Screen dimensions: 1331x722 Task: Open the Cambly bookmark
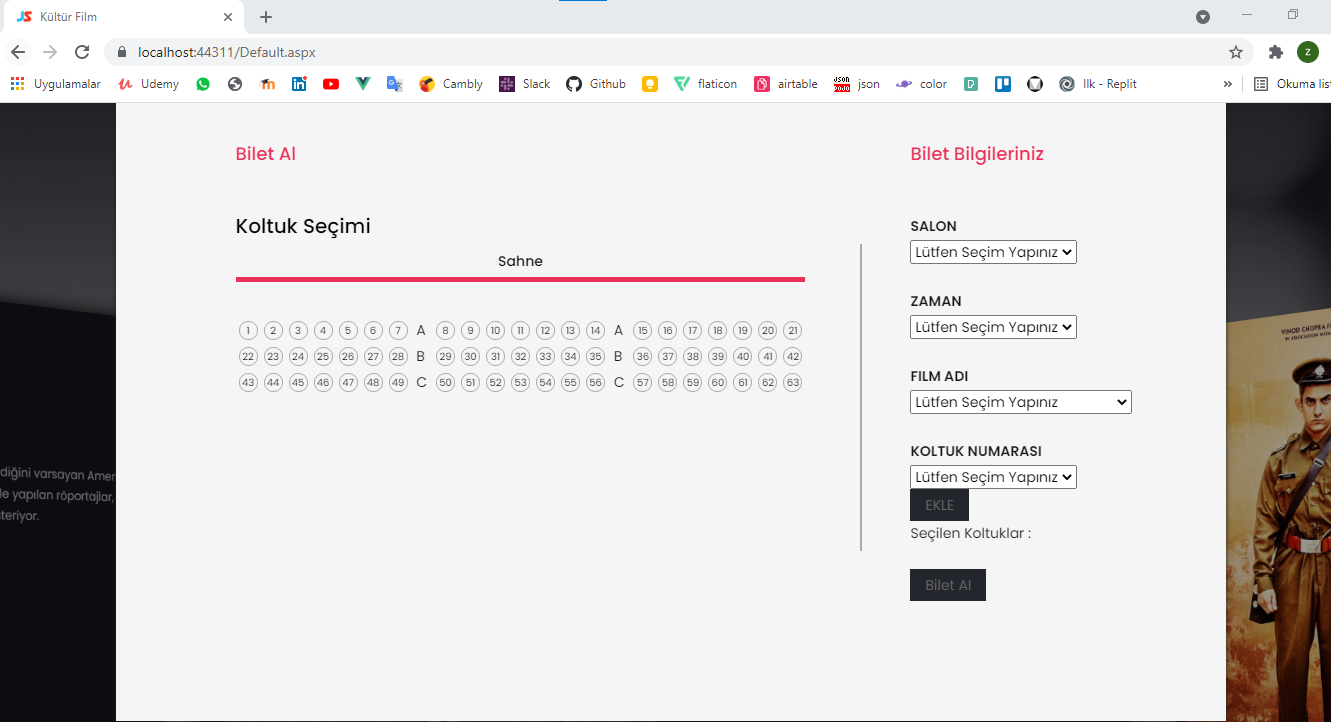point(451,84)
